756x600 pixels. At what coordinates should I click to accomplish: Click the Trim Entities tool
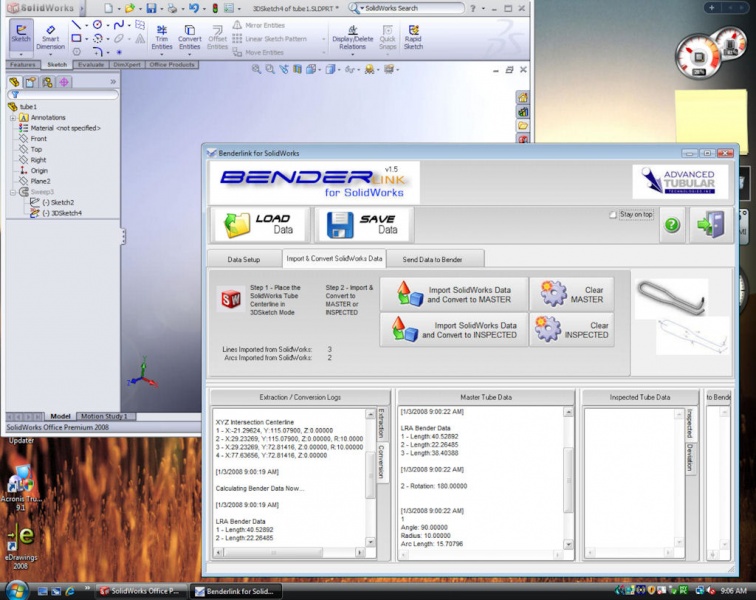pos(161,35)
